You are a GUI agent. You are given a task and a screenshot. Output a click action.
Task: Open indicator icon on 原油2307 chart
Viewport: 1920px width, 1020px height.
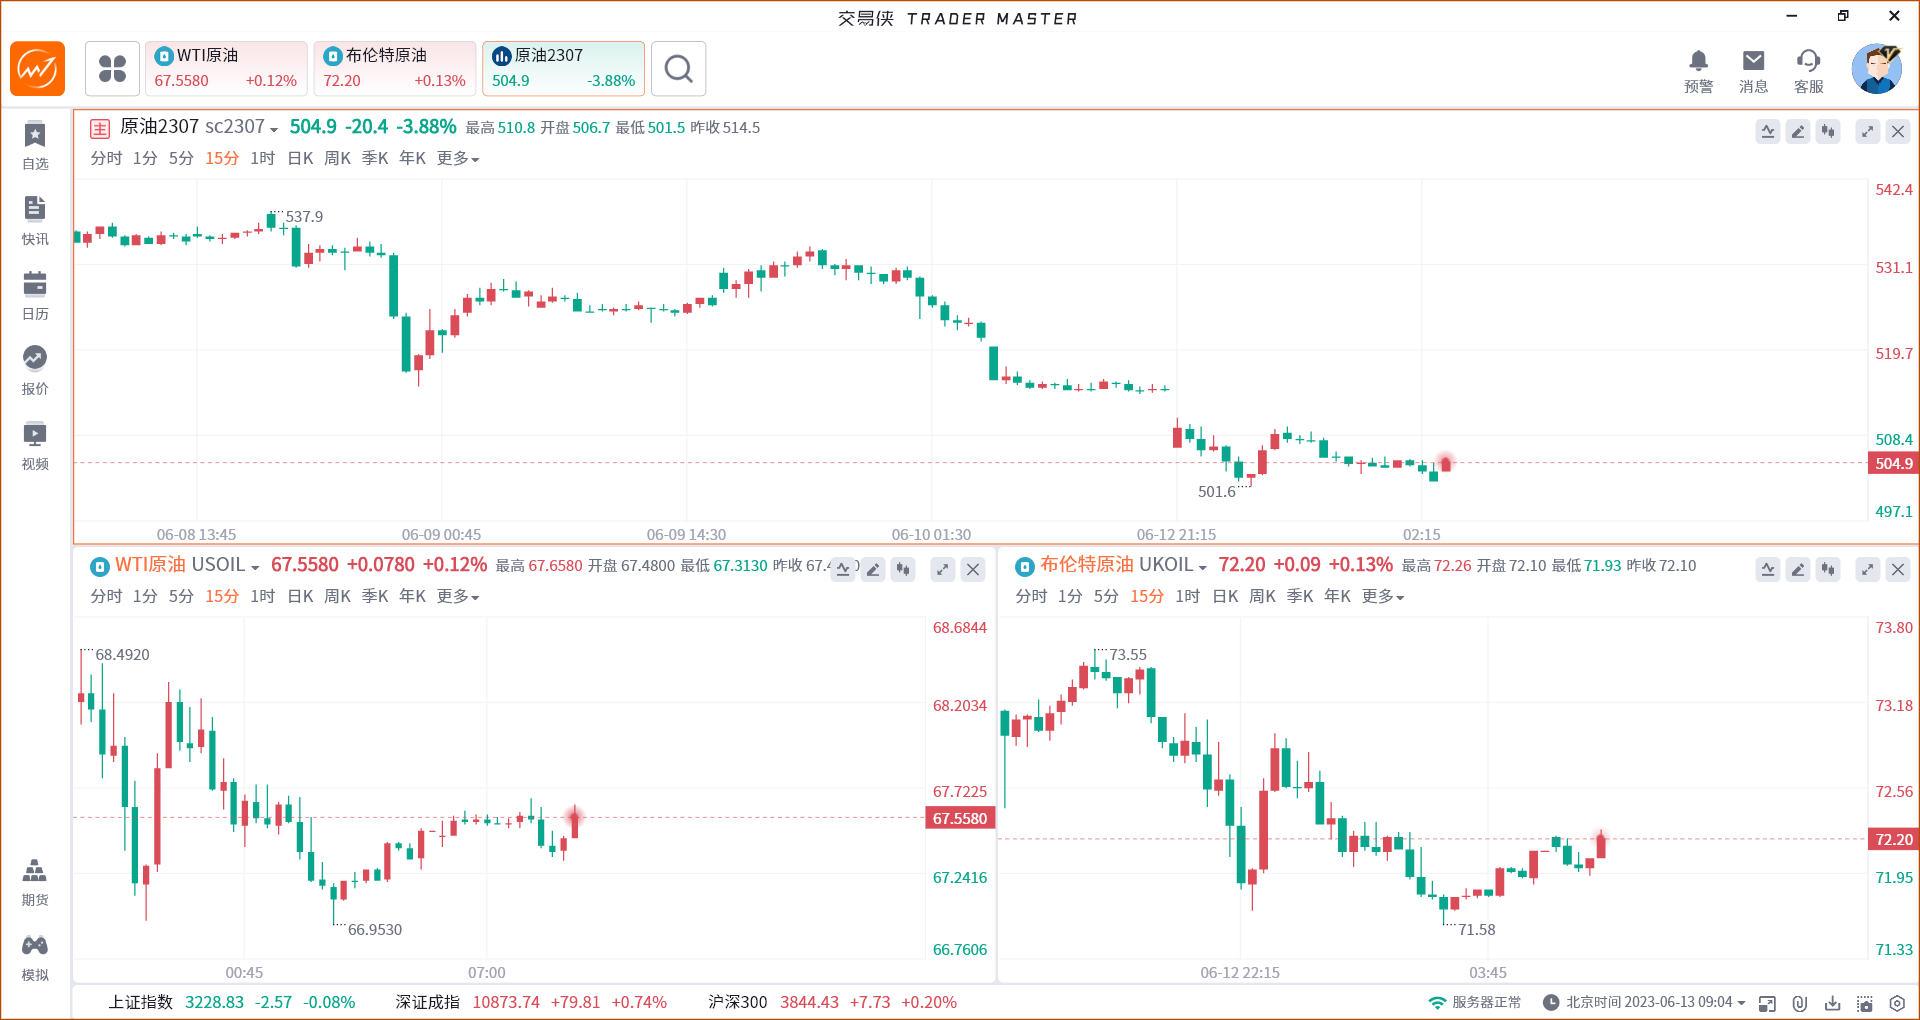pos(1768,131)
